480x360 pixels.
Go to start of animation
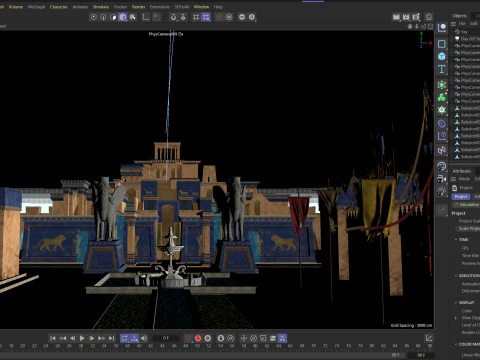tap(53, 338)
